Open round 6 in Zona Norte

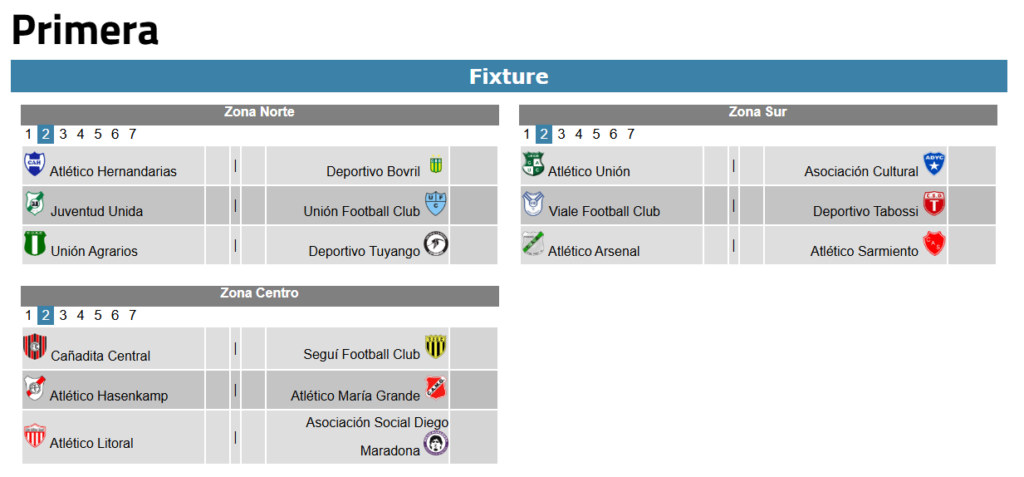[115, 134]
